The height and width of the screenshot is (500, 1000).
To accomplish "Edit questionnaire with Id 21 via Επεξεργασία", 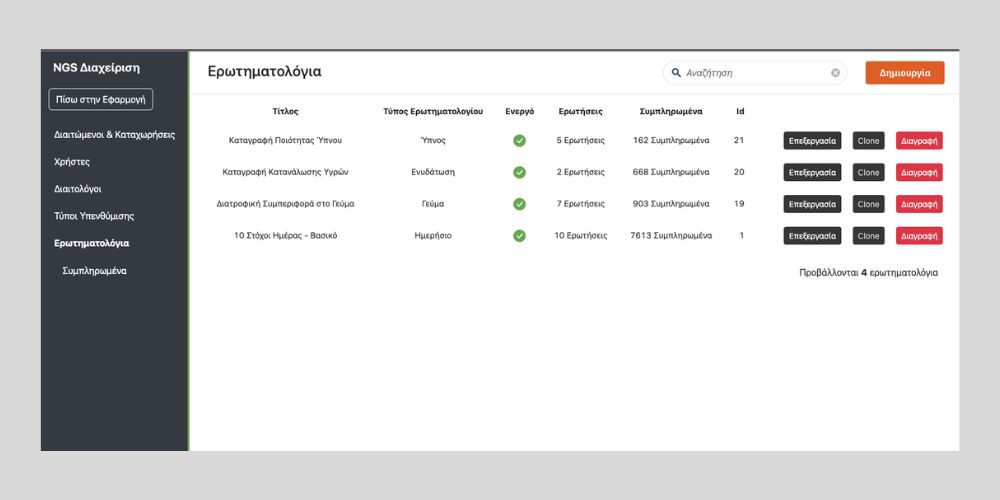I will pyautogui.click(x=812, y=141).
